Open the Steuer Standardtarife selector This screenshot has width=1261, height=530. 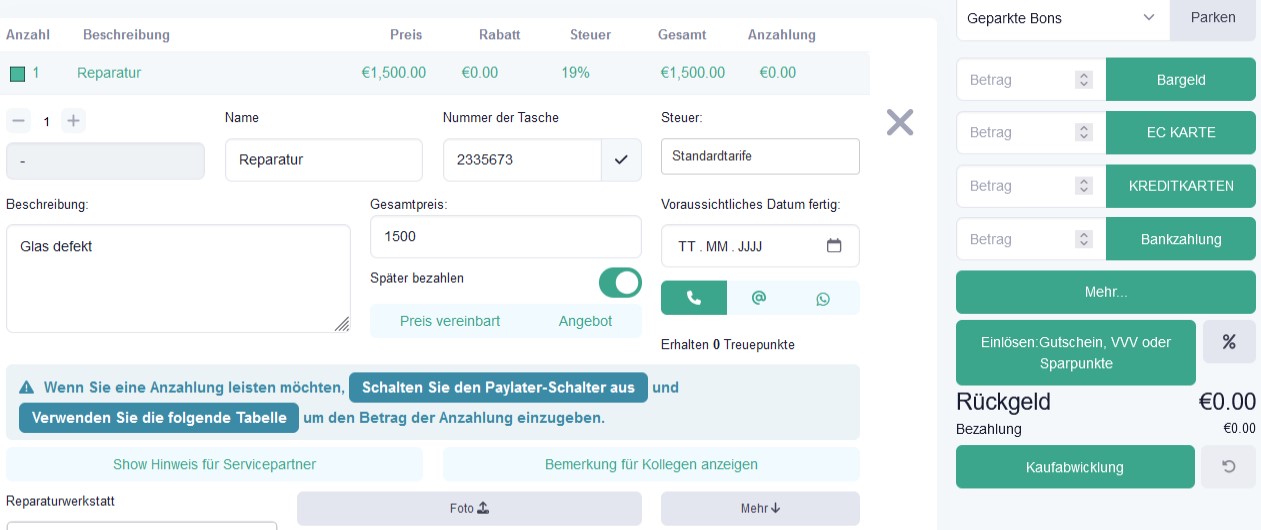tap(760, 156)
